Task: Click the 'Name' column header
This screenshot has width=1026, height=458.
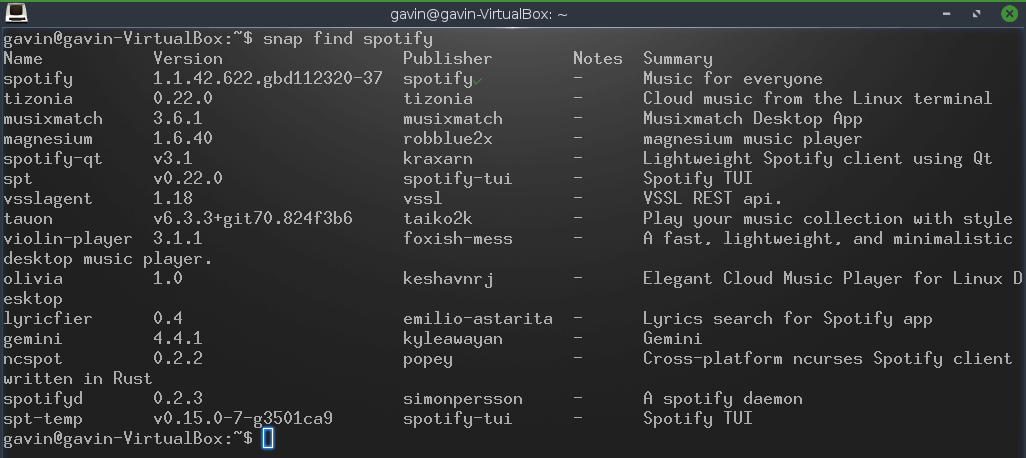Action: click(23, 59)
